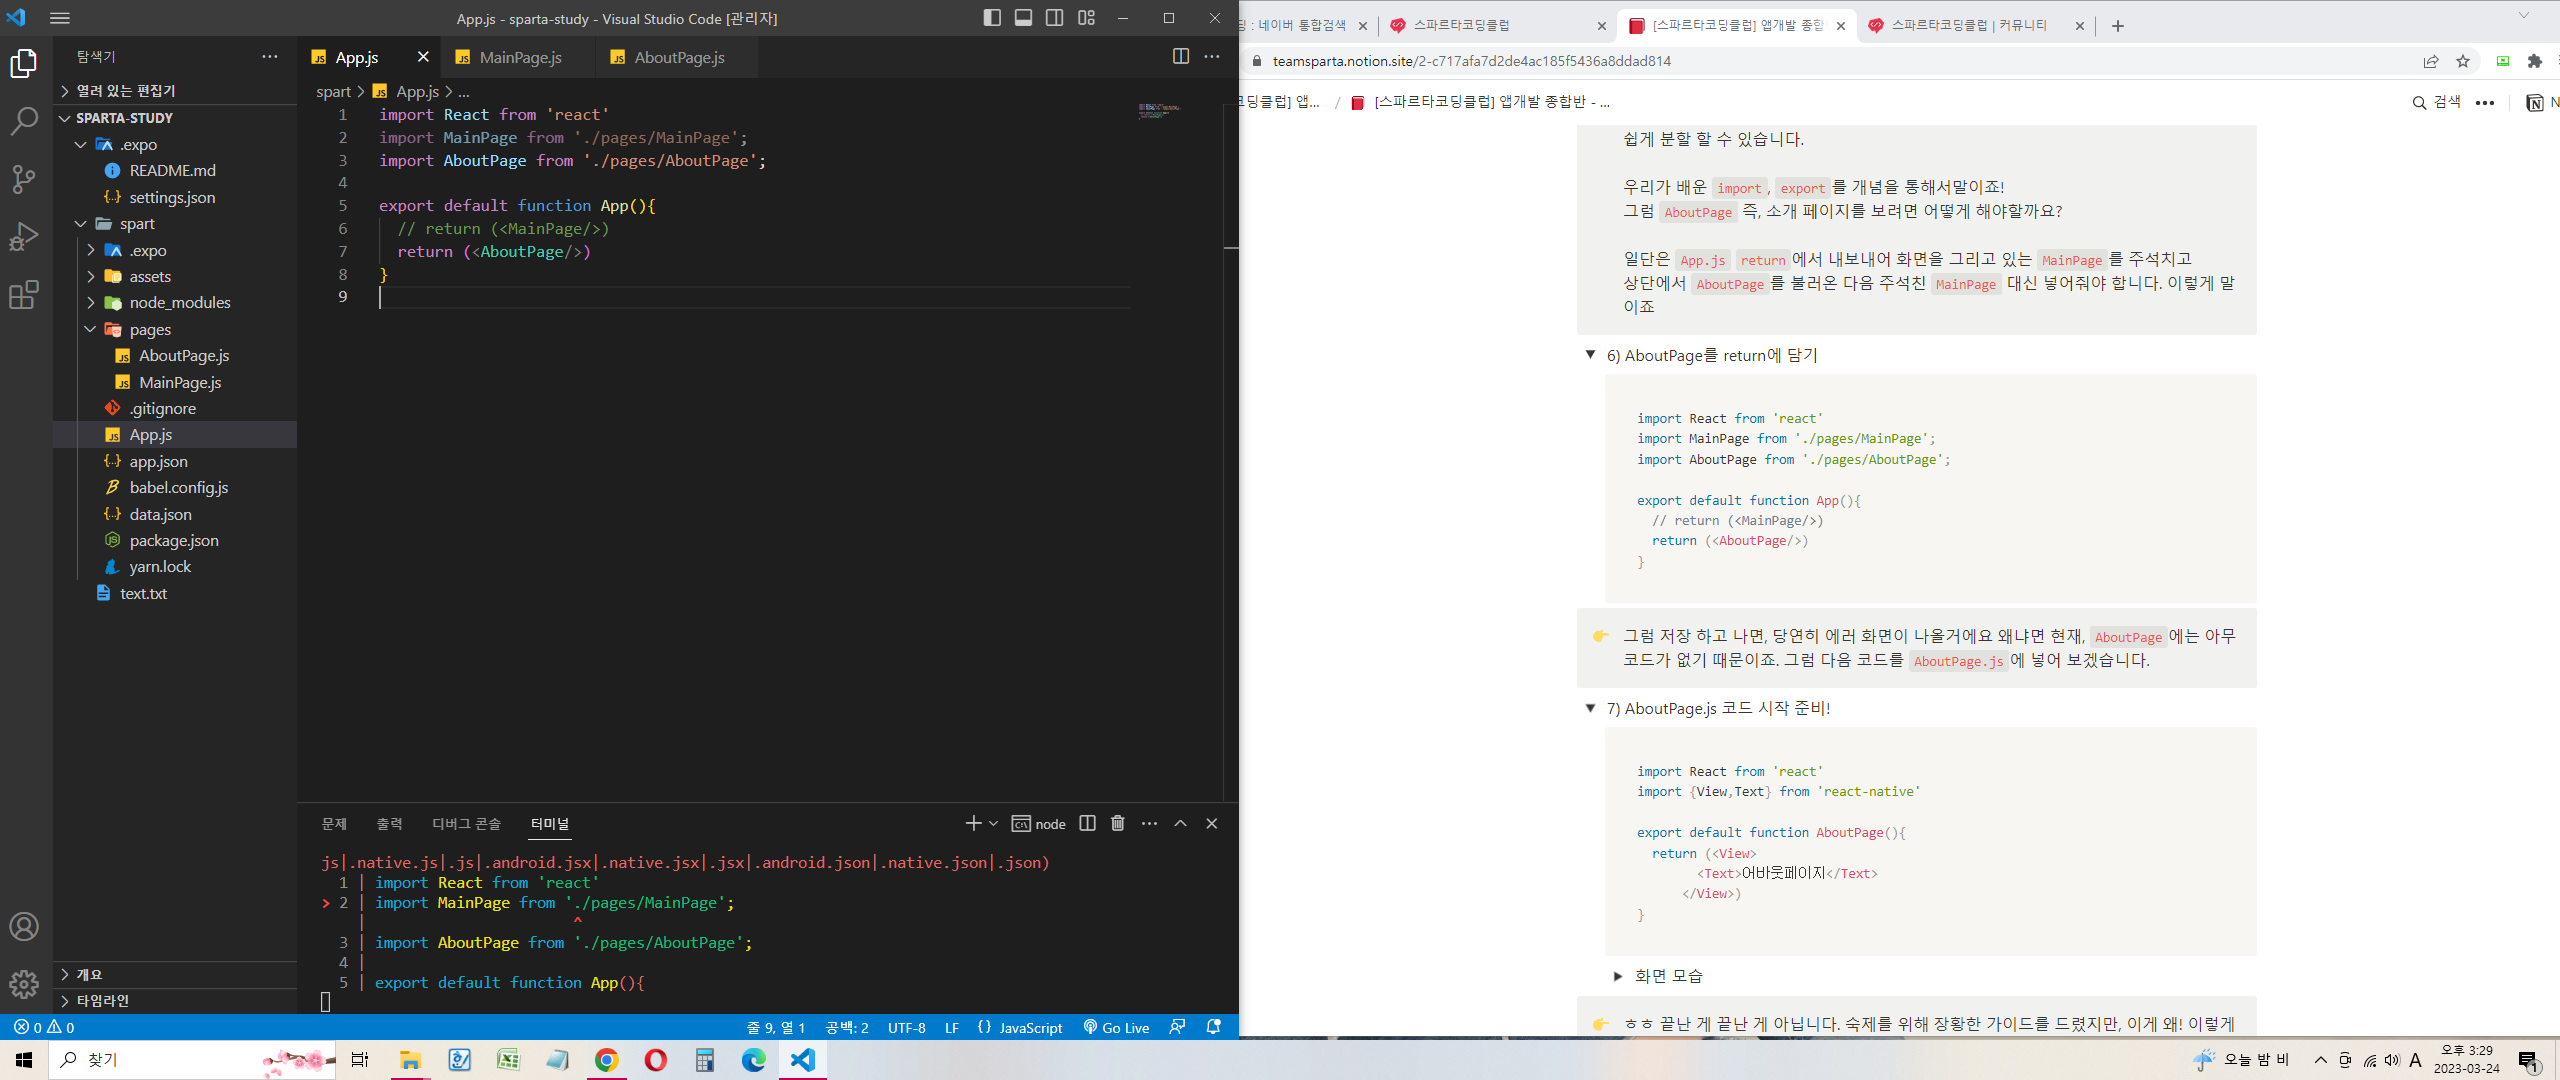Collapse the SPARTA-STUDY root folder
Viewport: 2560px width, 1080px height.
[x=175, y=118]
